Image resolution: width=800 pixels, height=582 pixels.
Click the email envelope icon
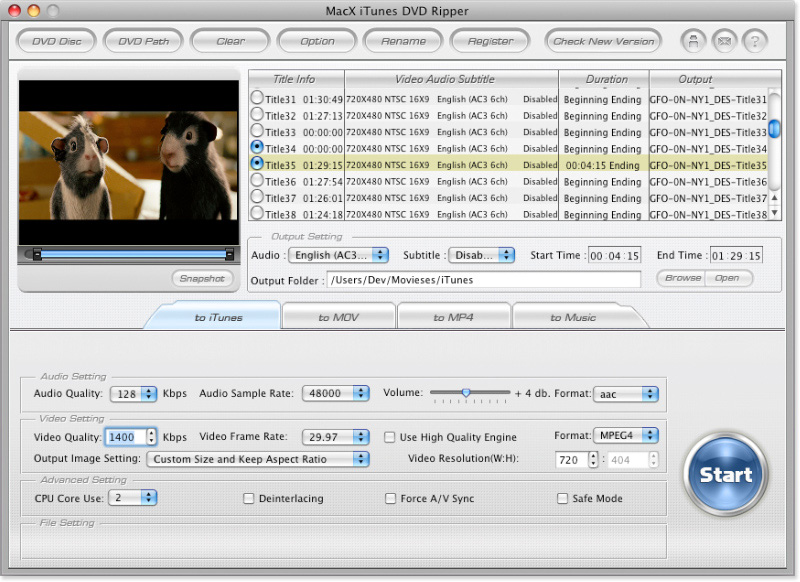point(724,41)
